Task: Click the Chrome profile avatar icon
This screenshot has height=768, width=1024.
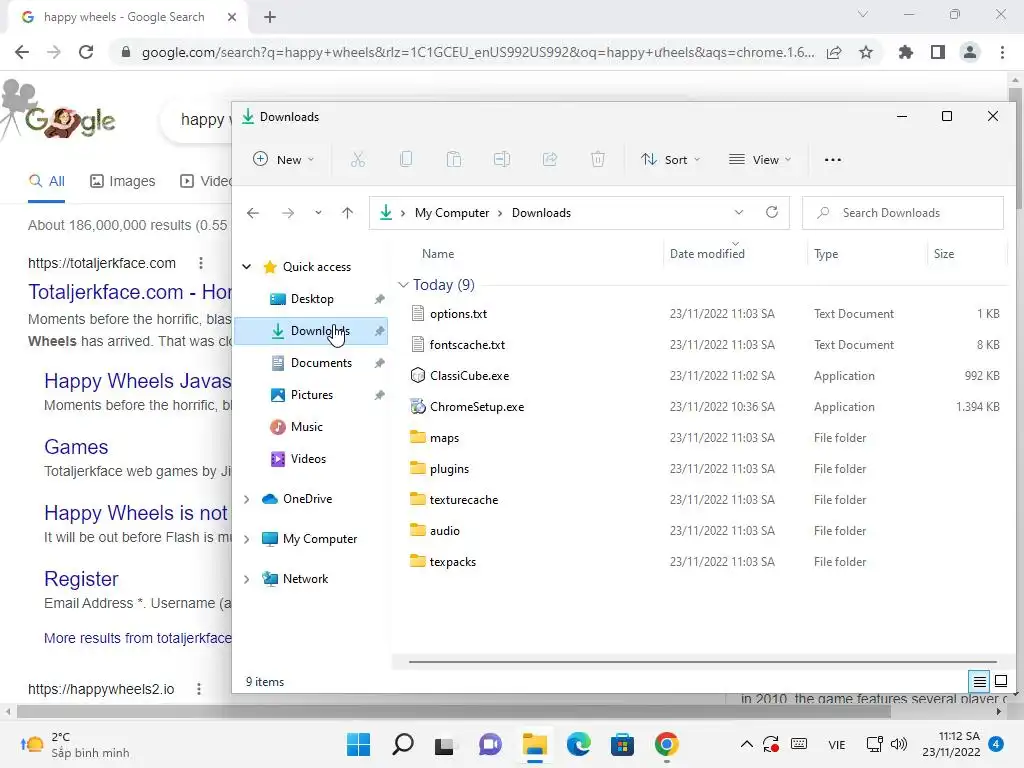Action: click(x=970, y=52)
